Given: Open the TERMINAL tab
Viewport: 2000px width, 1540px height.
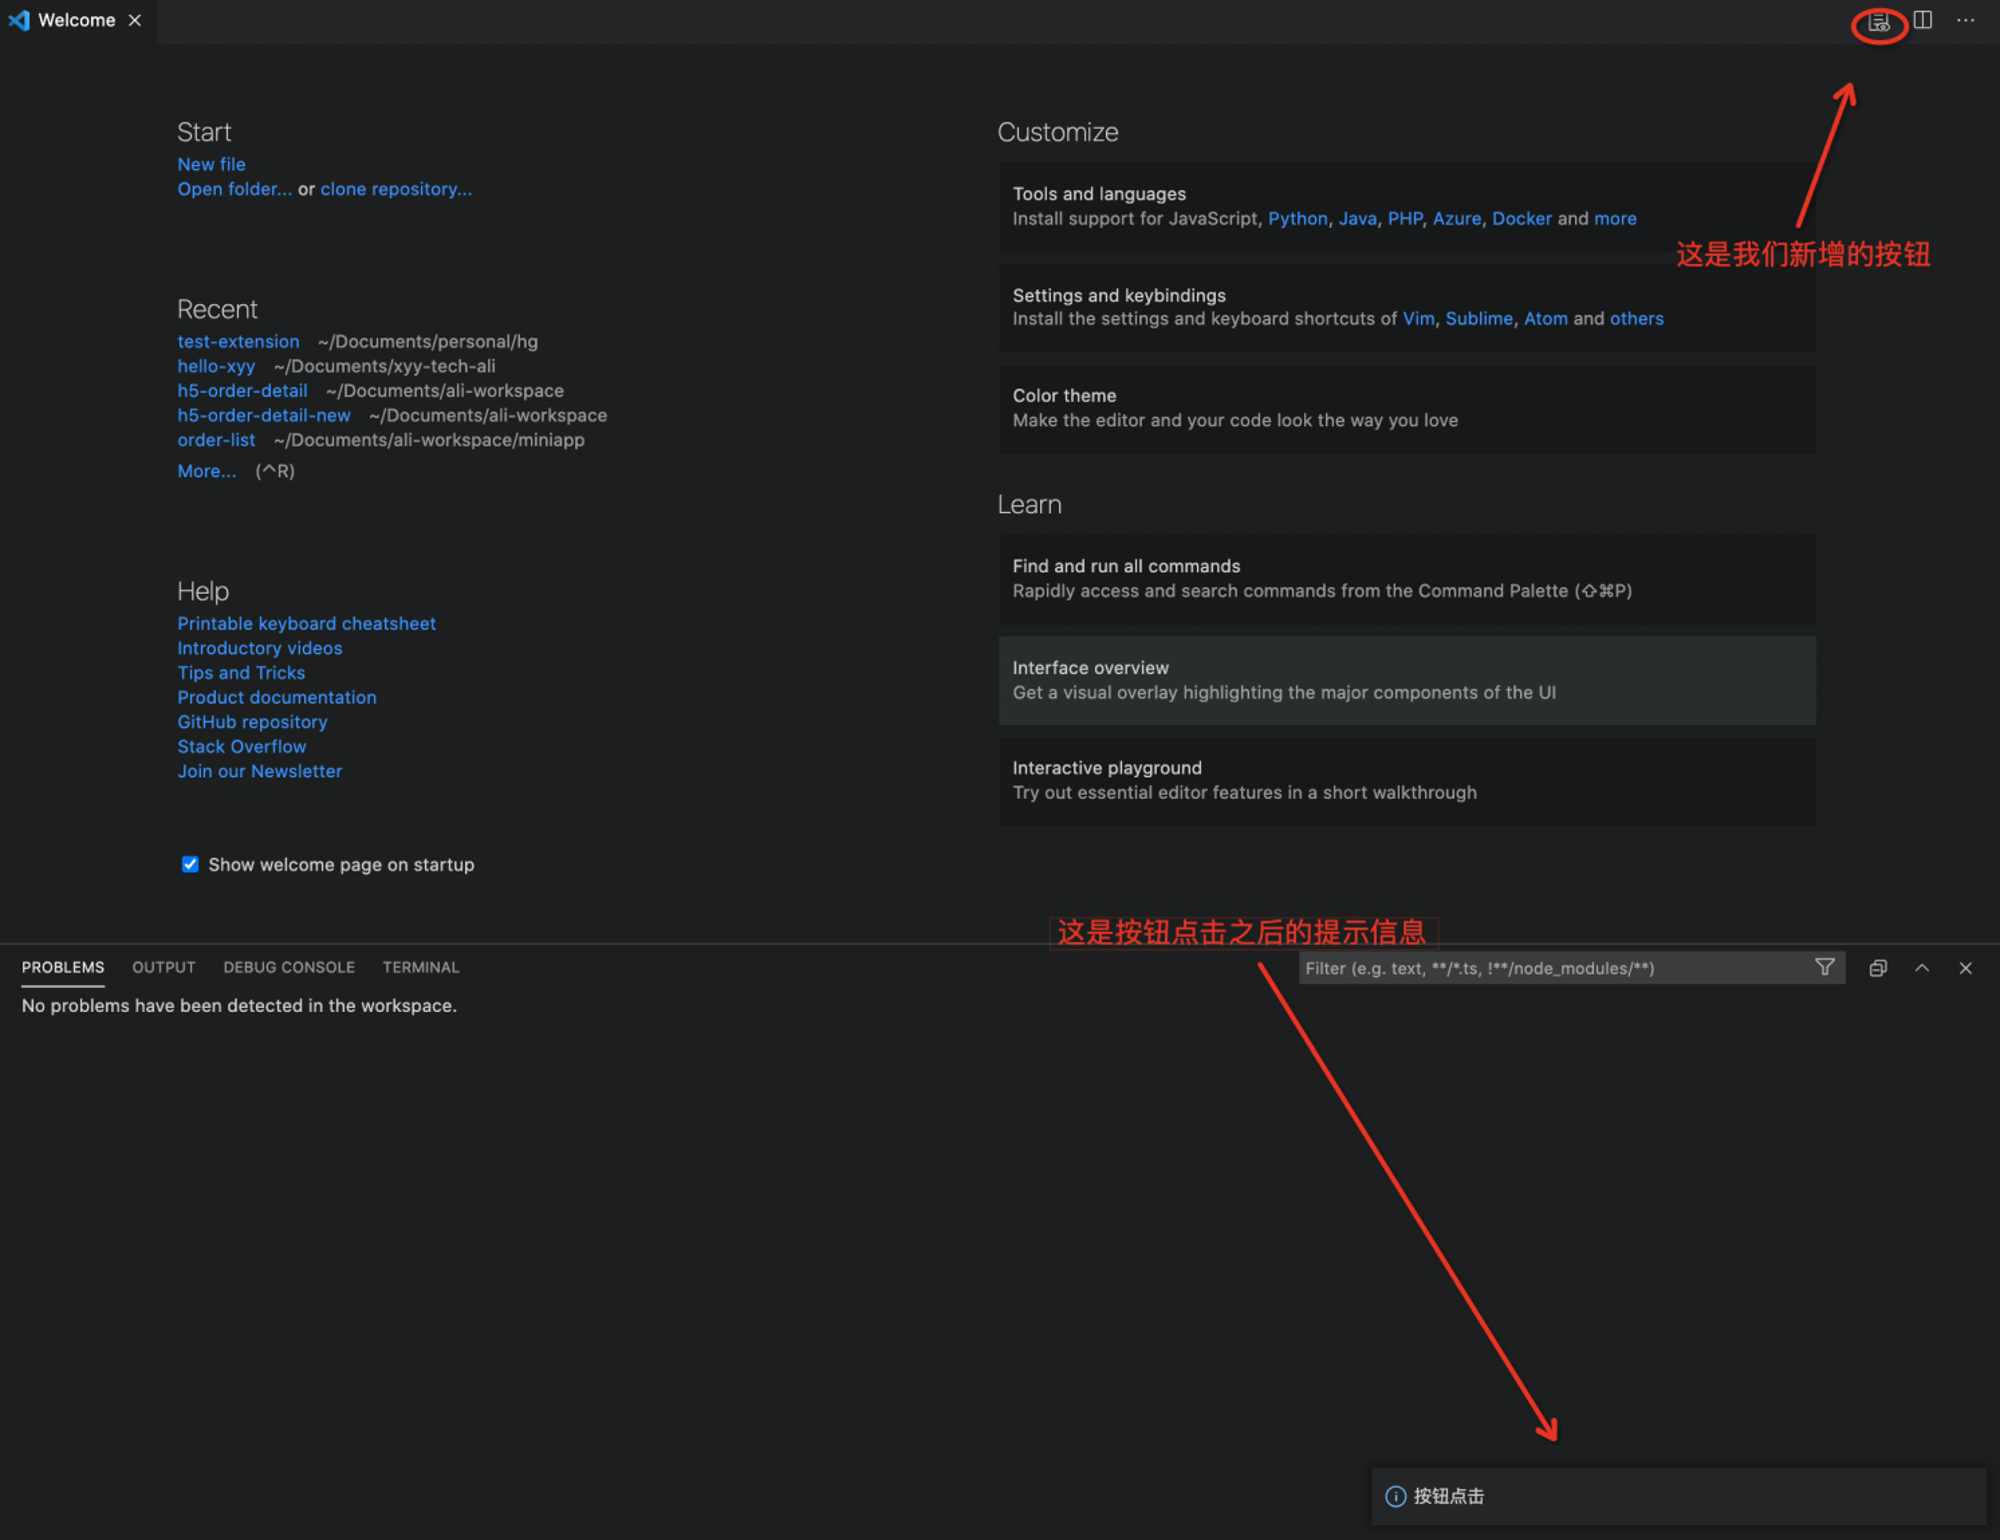Looking at the screenshot, I should coord(421,967).
